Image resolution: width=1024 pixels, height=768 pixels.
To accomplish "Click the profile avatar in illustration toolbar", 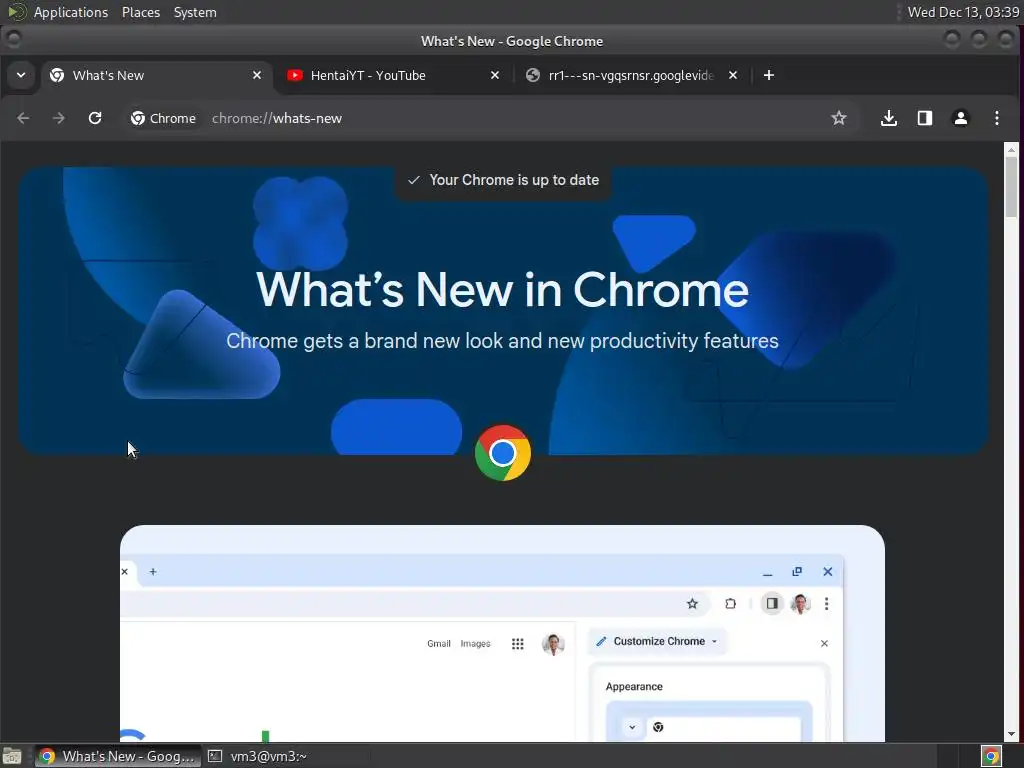I will (x=801, y=603).
